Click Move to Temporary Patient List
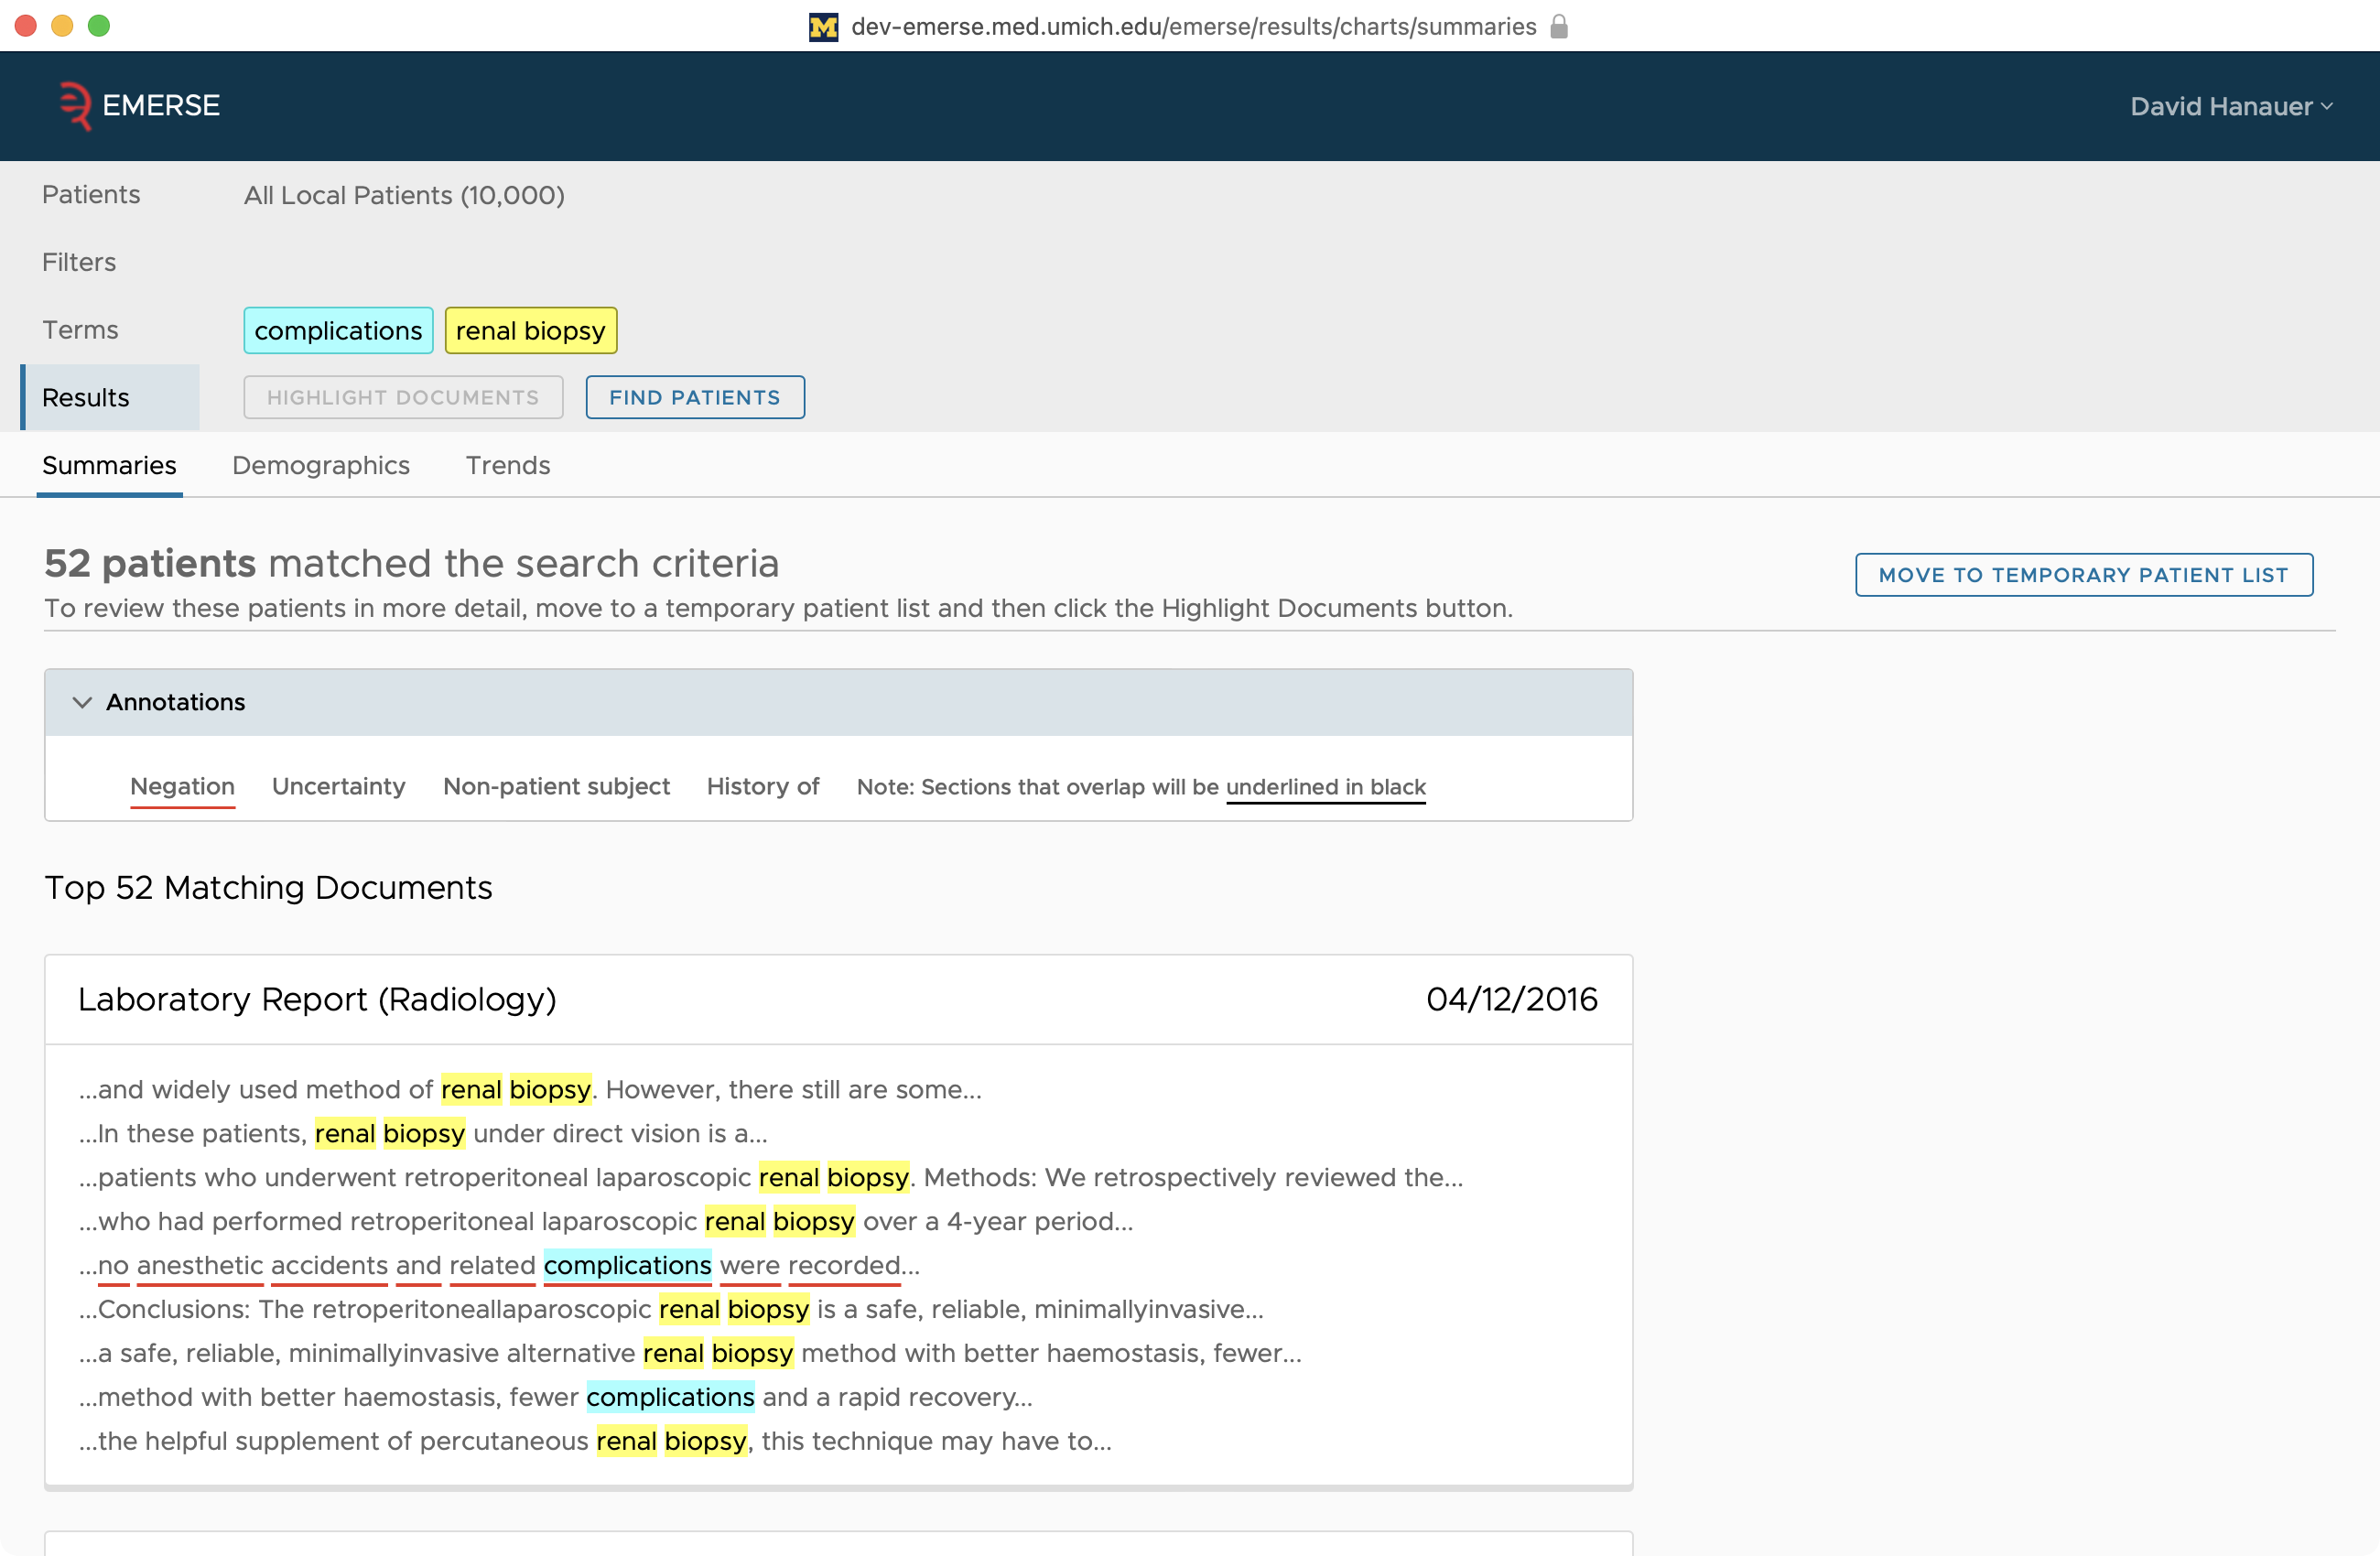 click(x=2084, y=575)
